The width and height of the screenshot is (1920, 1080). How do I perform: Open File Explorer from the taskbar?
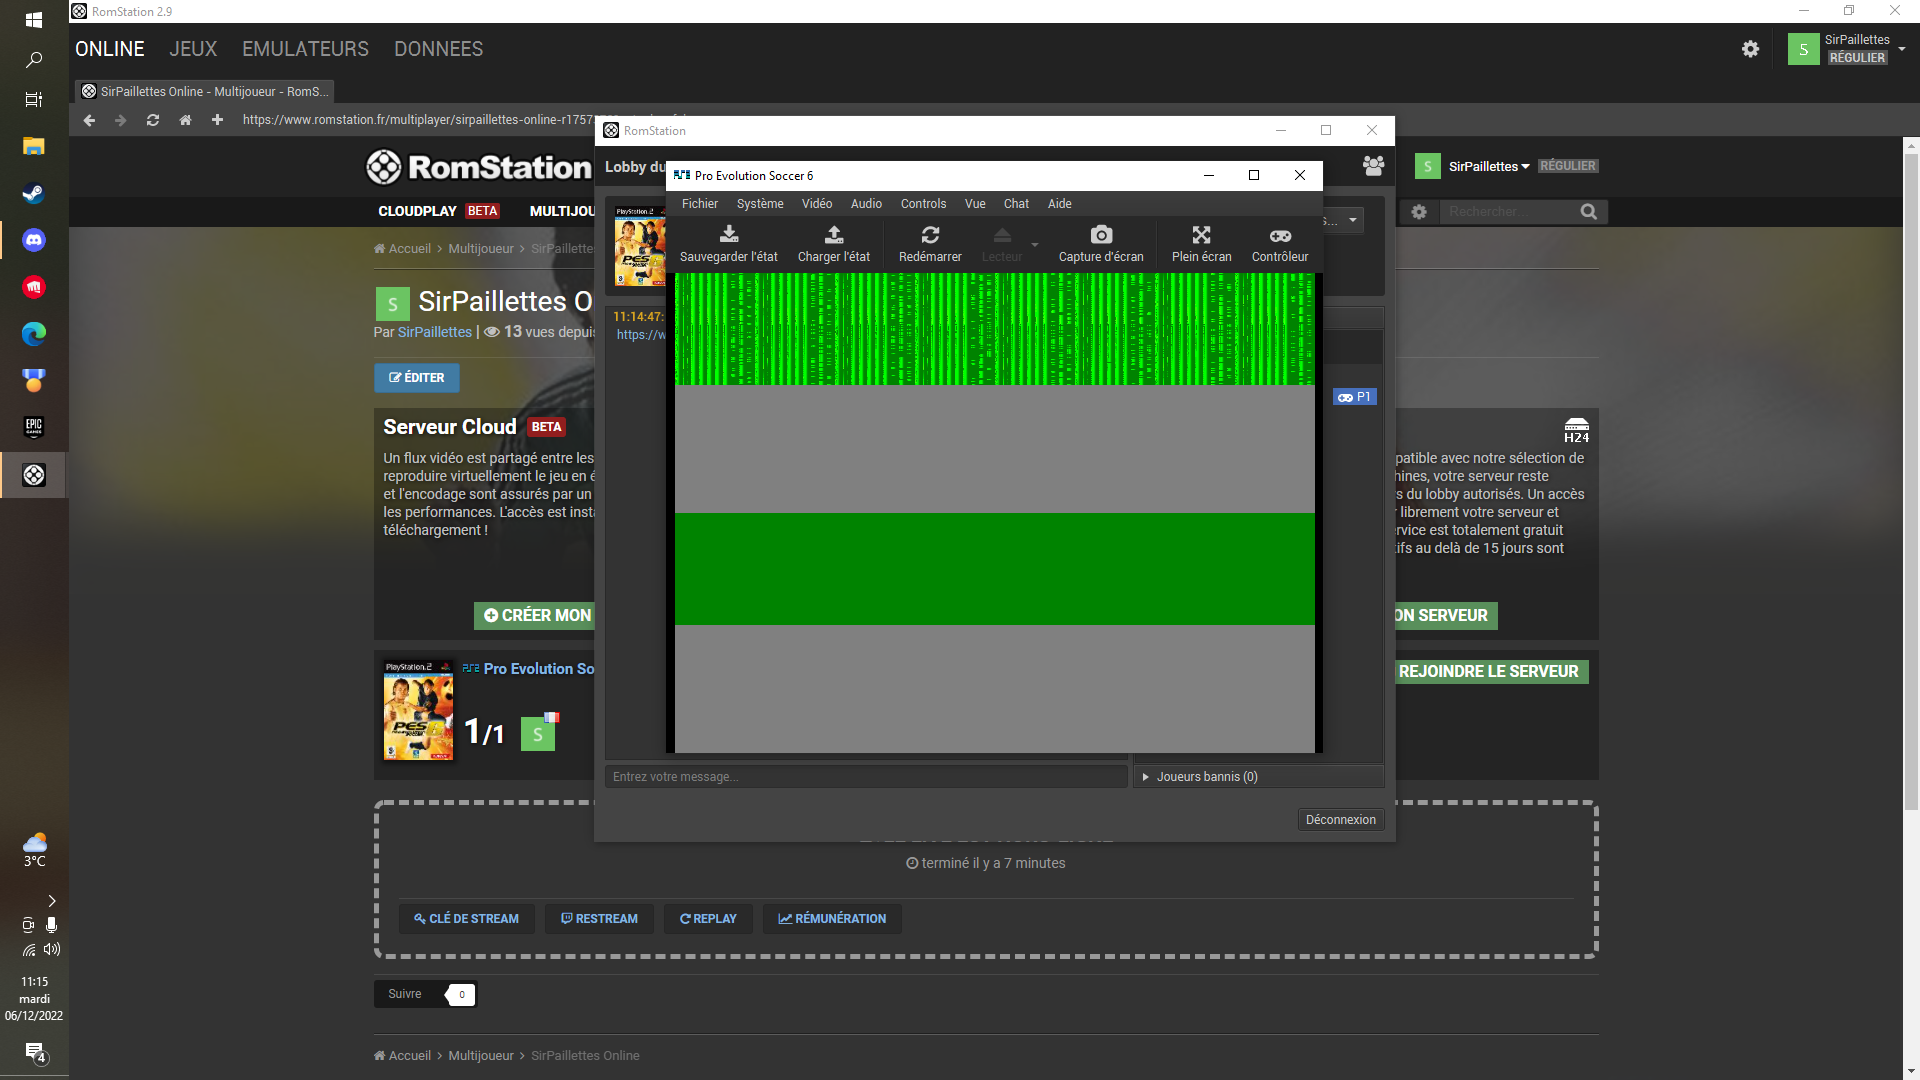(x=34, y=146)
